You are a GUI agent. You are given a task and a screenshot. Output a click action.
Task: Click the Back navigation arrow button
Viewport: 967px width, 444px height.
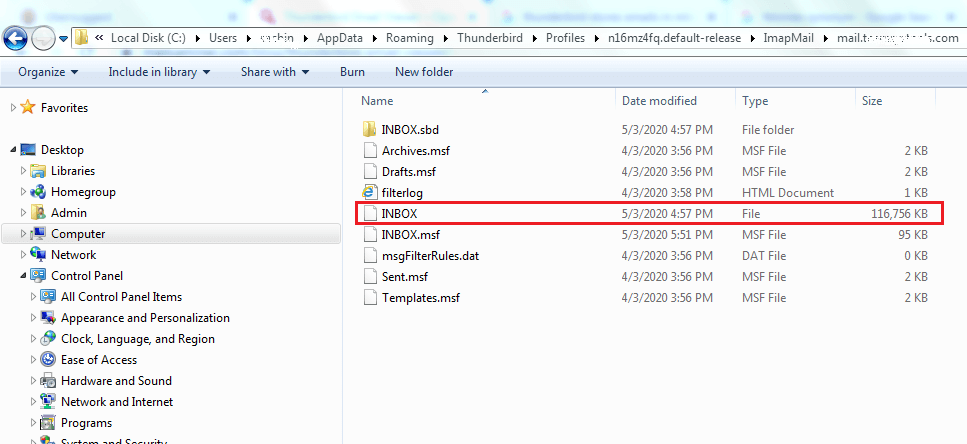[x=14, y=38]
